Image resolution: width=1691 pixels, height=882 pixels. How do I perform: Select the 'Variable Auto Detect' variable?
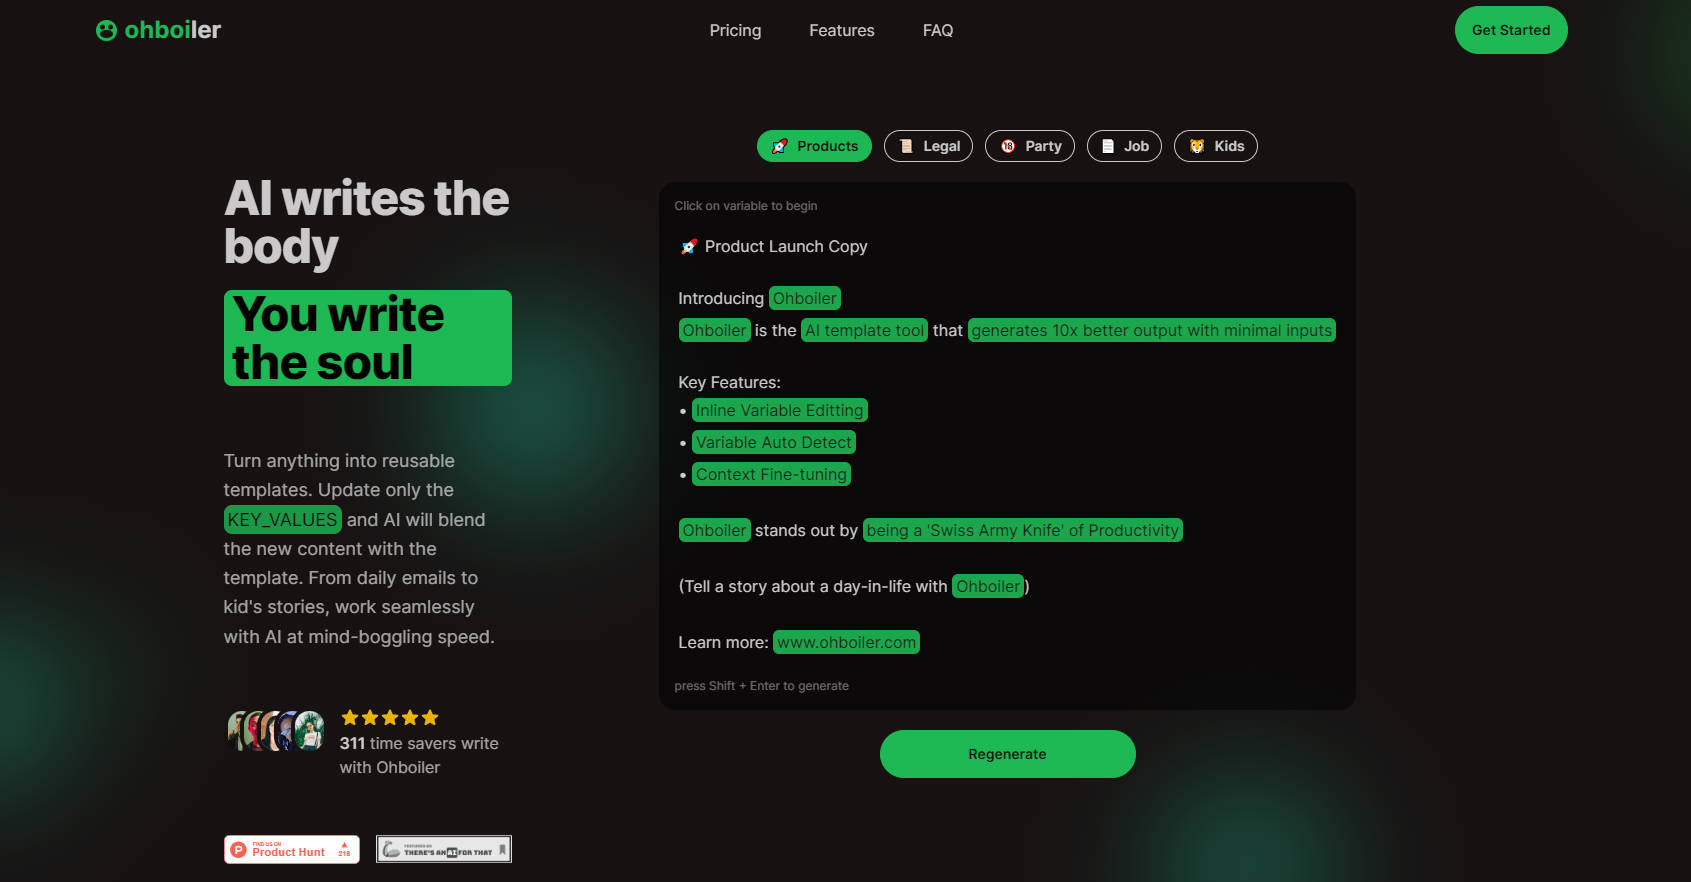(x=774, y=442)
